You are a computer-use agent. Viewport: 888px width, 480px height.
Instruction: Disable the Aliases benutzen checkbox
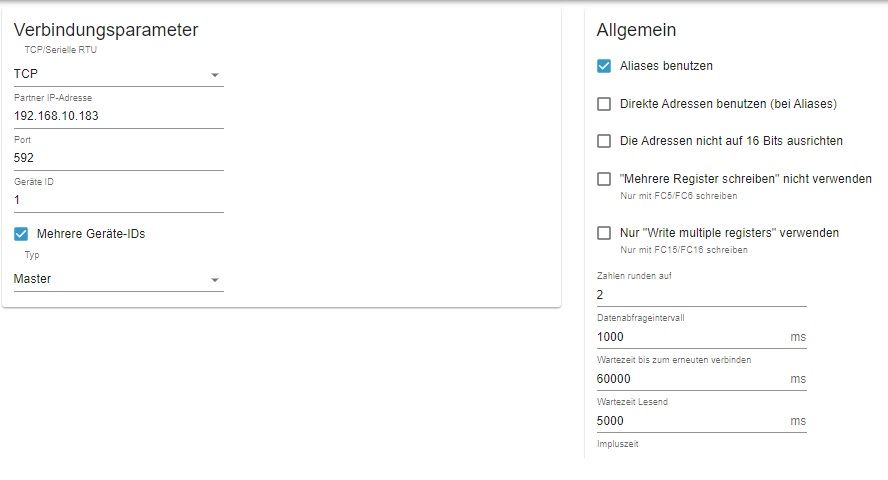pos(604,66)
